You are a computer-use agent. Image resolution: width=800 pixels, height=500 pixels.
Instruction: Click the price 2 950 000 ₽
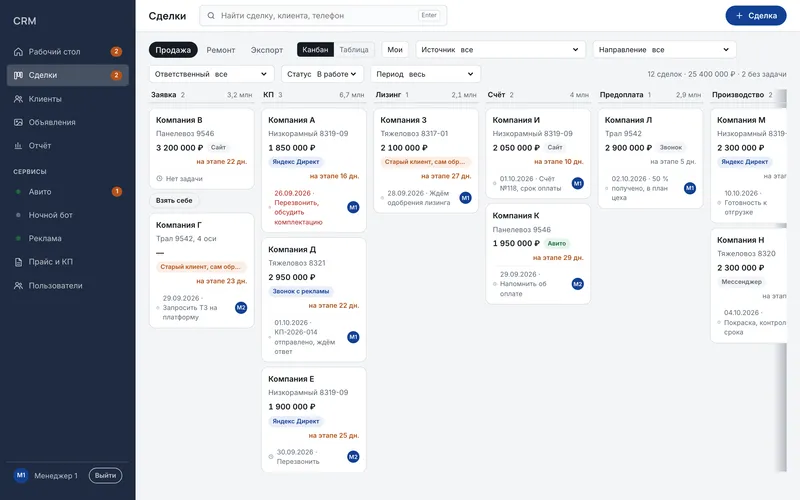[x=292, y=277]
